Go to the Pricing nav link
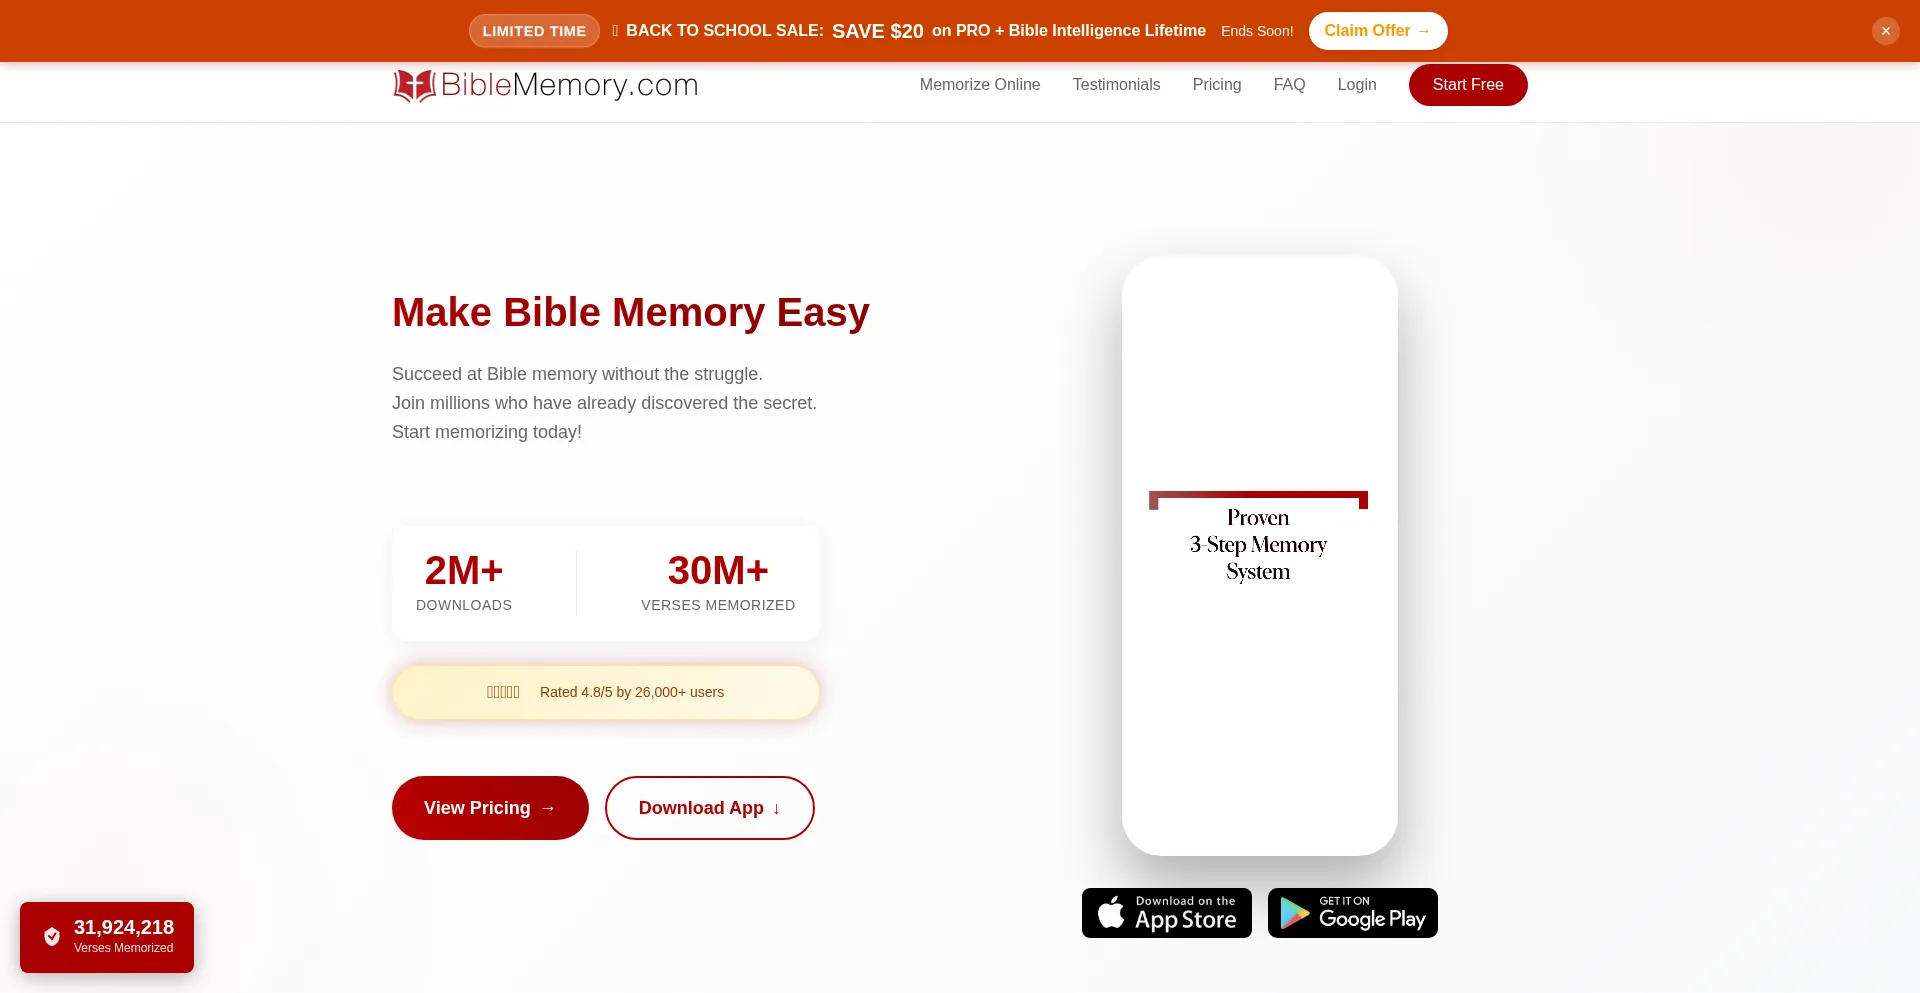The width and height of the screenshot is (1920, 993). (x=1216, y=85)
